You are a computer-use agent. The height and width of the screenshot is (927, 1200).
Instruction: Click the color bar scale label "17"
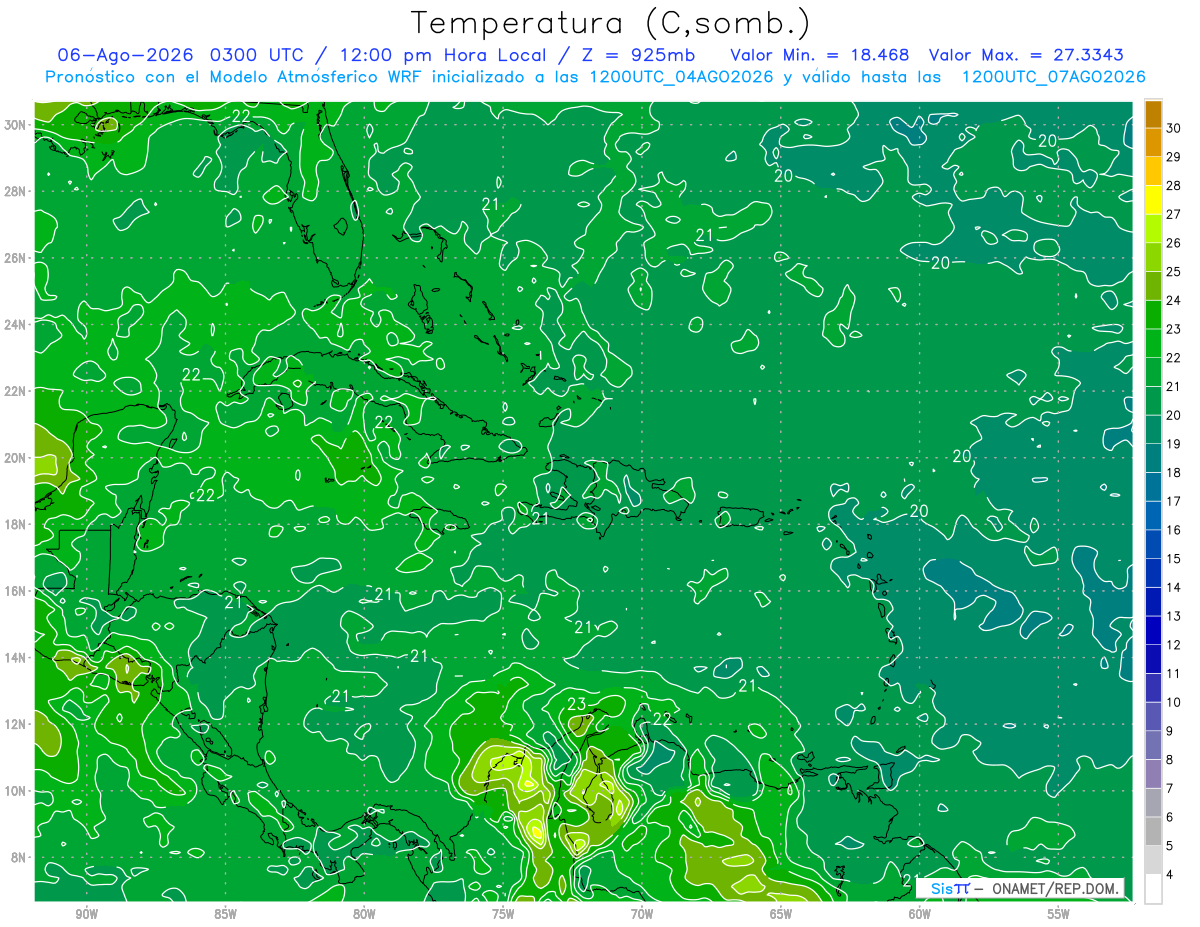tap(1174, 501)
